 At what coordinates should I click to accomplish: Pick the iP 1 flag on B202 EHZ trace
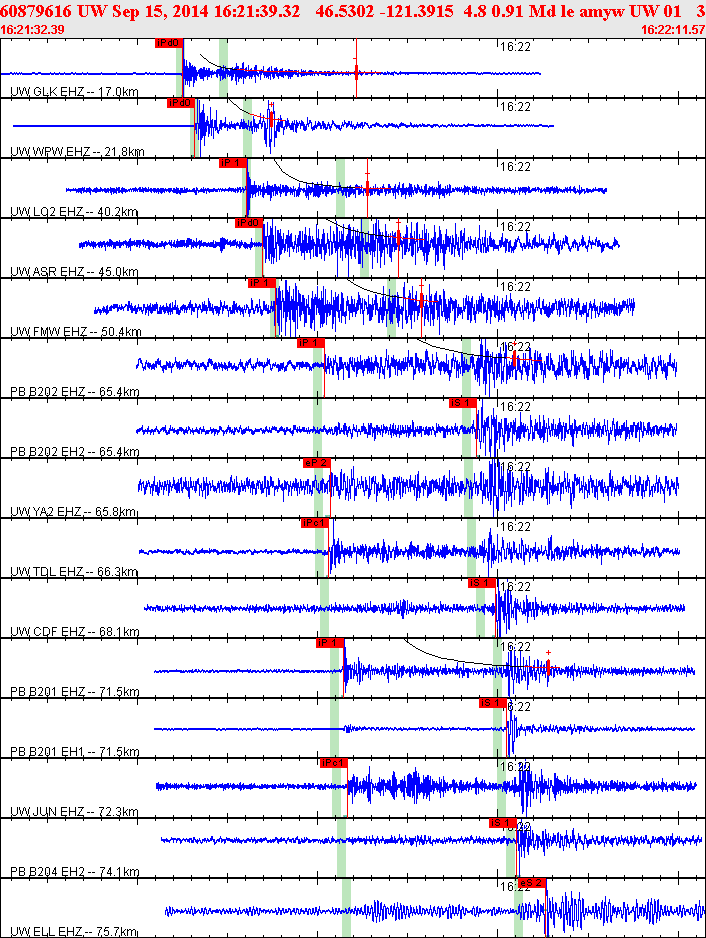pos(311,343)
